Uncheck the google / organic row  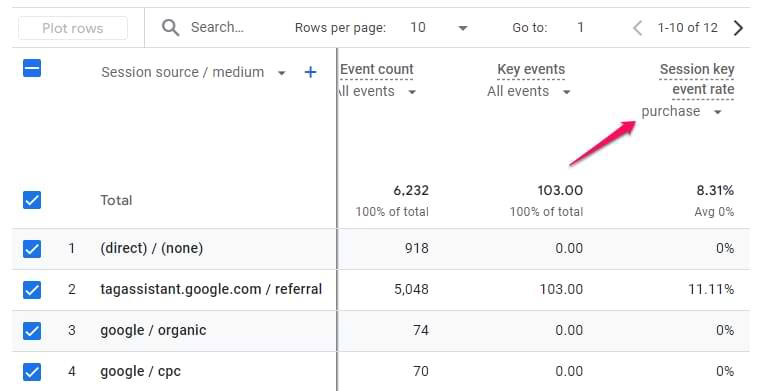click(32, 331)
